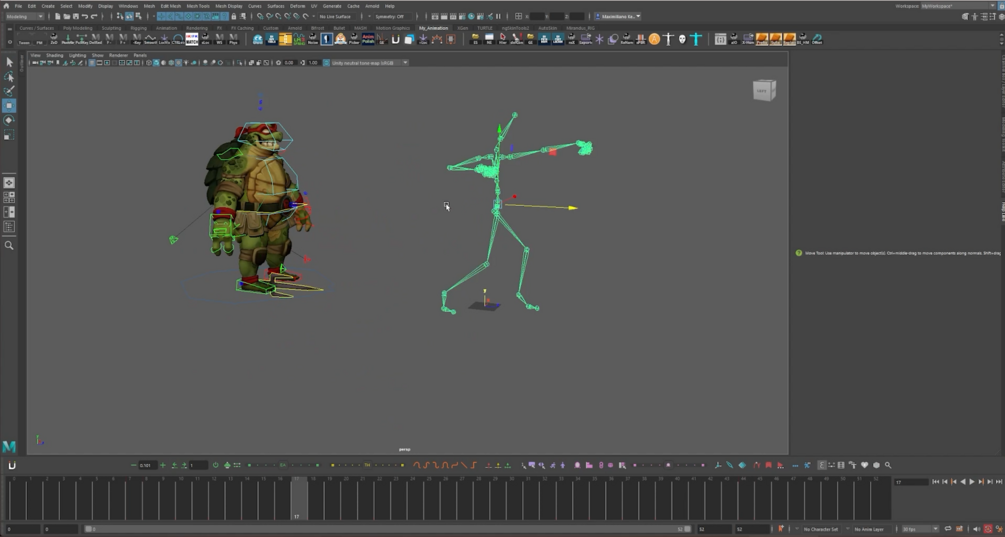Select the arrow Select tool in toolbox
The height and width of the screenshot is (537, 1005).
tap(9, 62)
